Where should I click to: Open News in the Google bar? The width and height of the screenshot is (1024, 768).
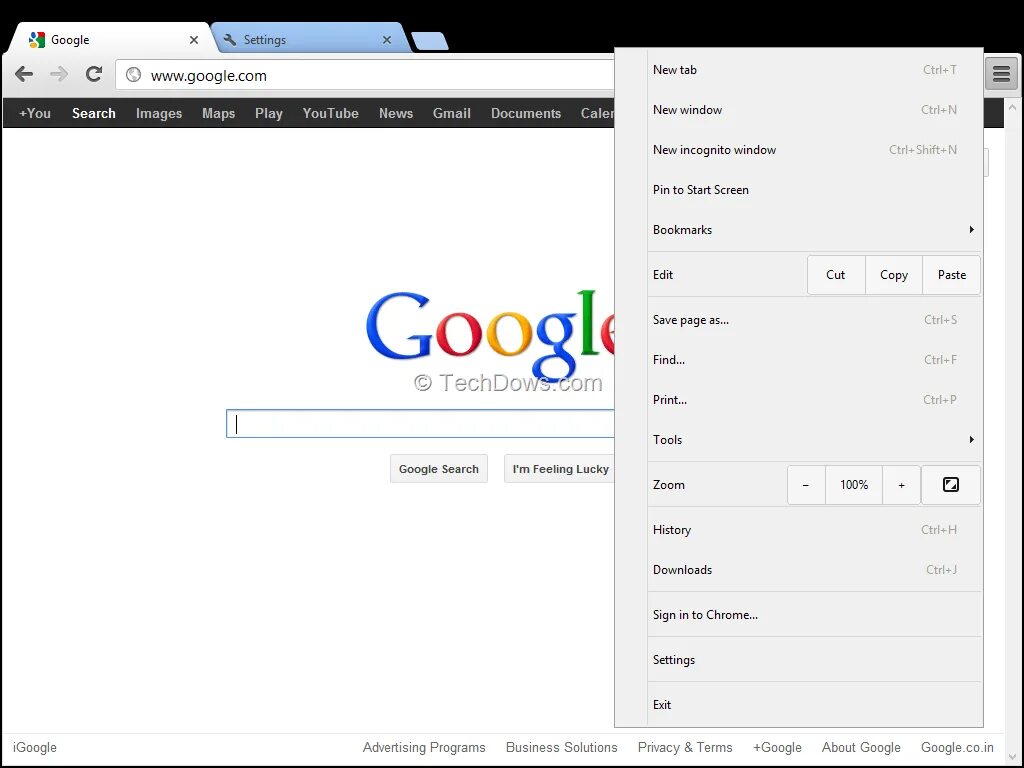396,113
